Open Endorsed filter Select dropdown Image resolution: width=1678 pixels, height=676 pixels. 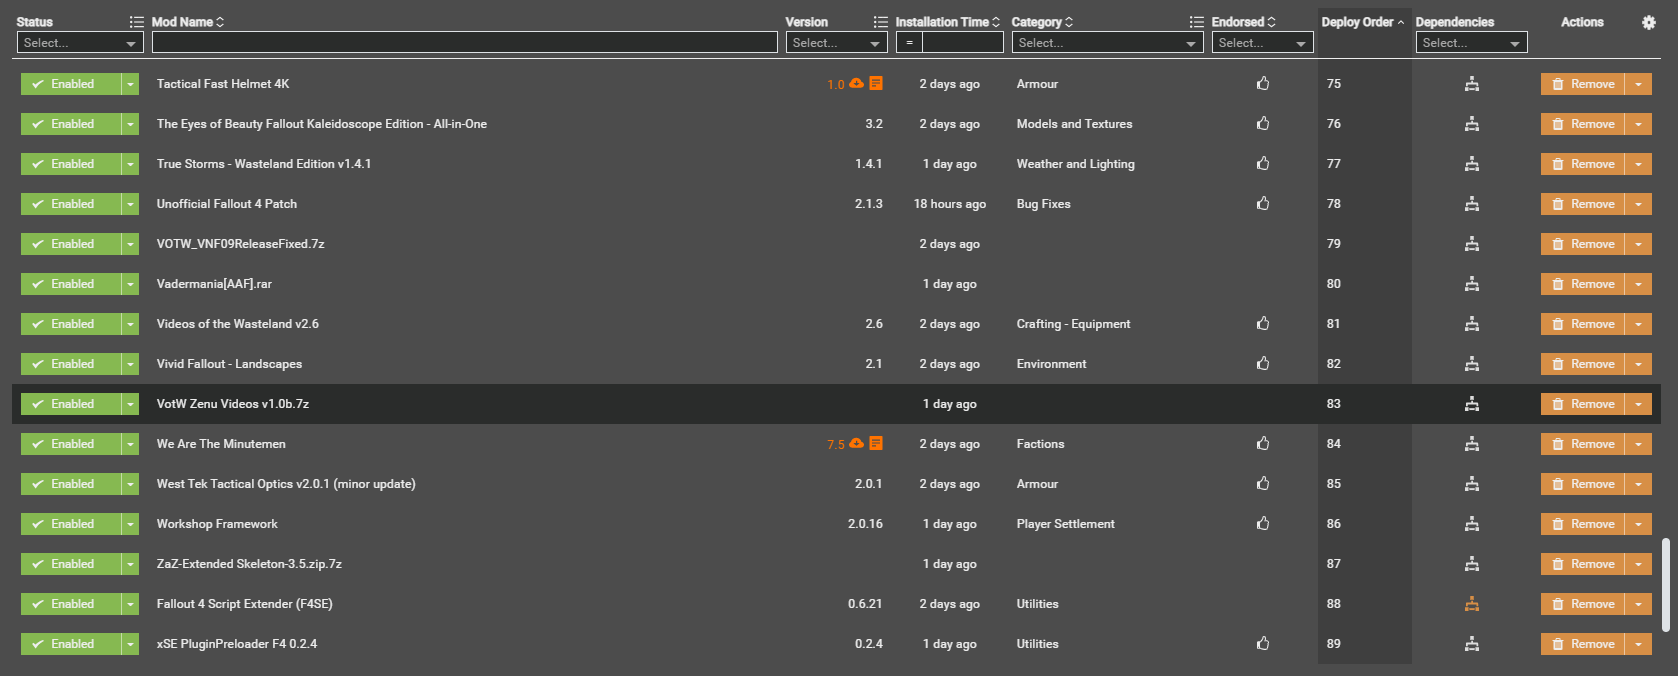click(1262, 43)
